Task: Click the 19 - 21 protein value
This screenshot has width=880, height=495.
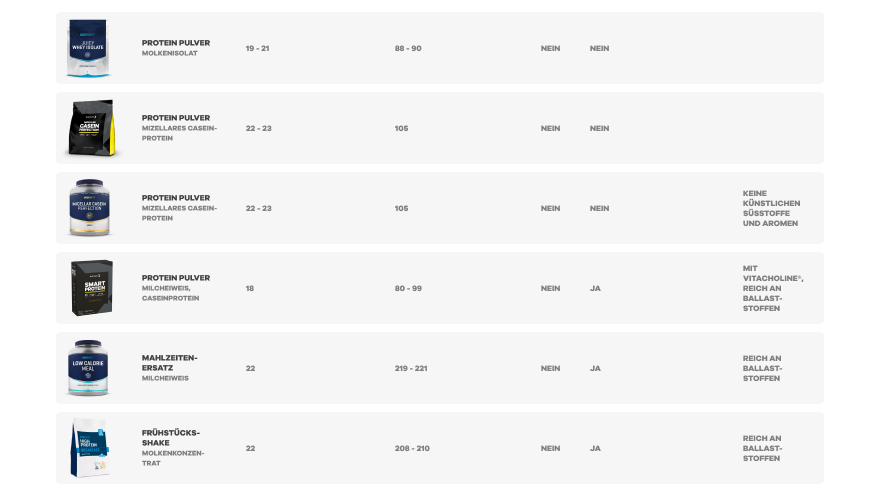Action: pos(257,48)
